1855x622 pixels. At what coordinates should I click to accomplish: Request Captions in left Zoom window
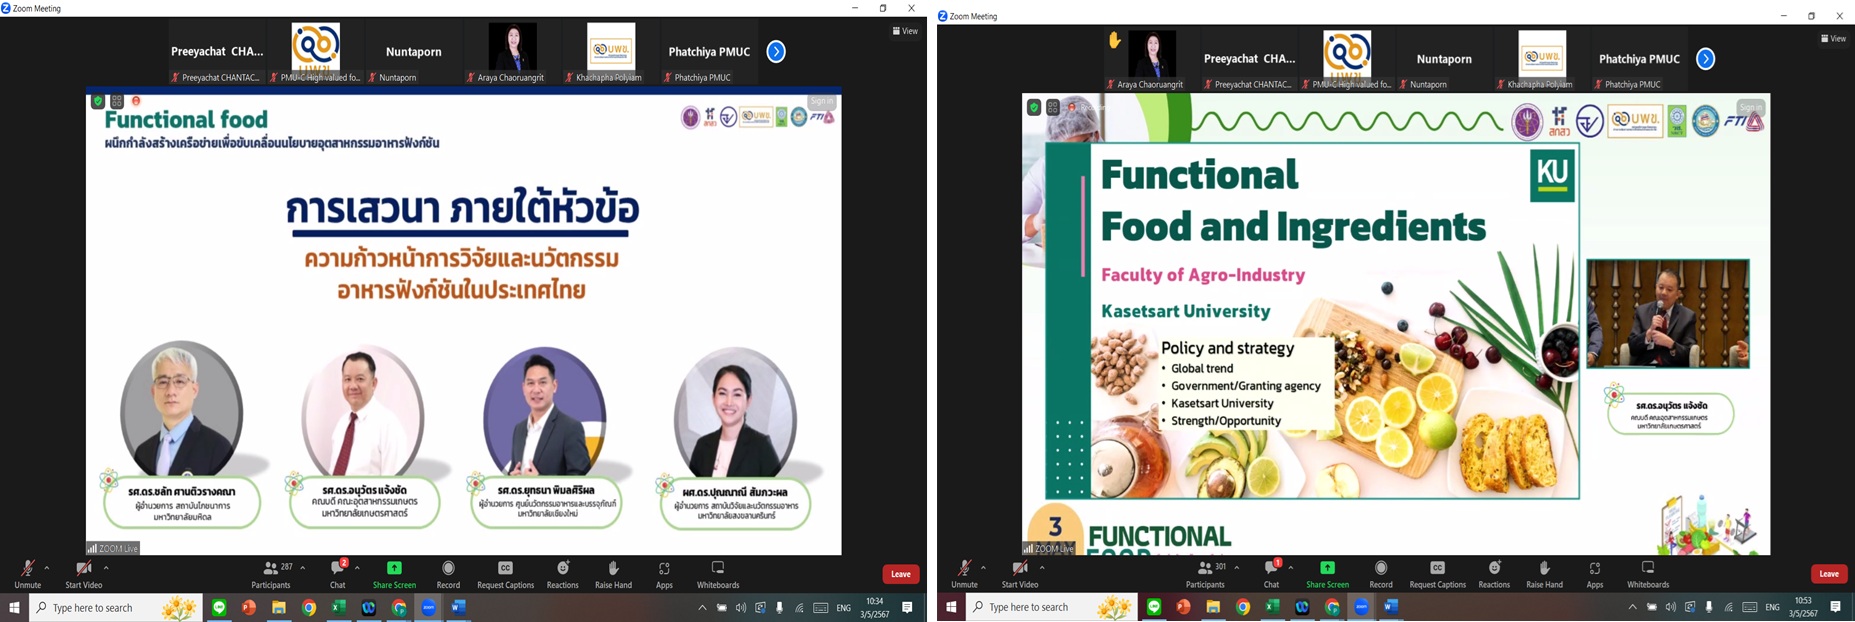pyautogui.click(x=505, y=574)
